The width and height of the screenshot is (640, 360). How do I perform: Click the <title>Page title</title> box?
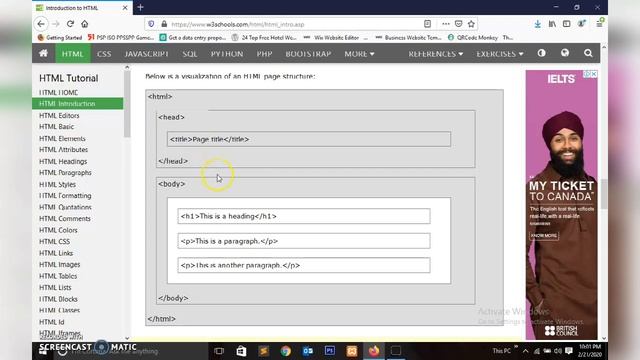point(309,139)
